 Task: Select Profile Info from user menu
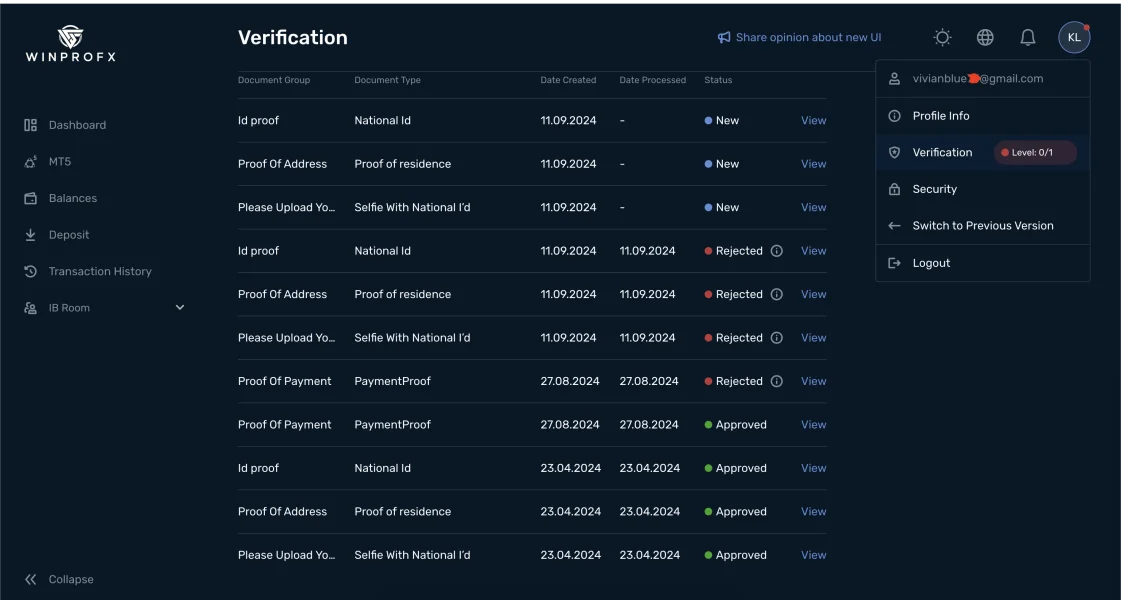coord(940,116)
